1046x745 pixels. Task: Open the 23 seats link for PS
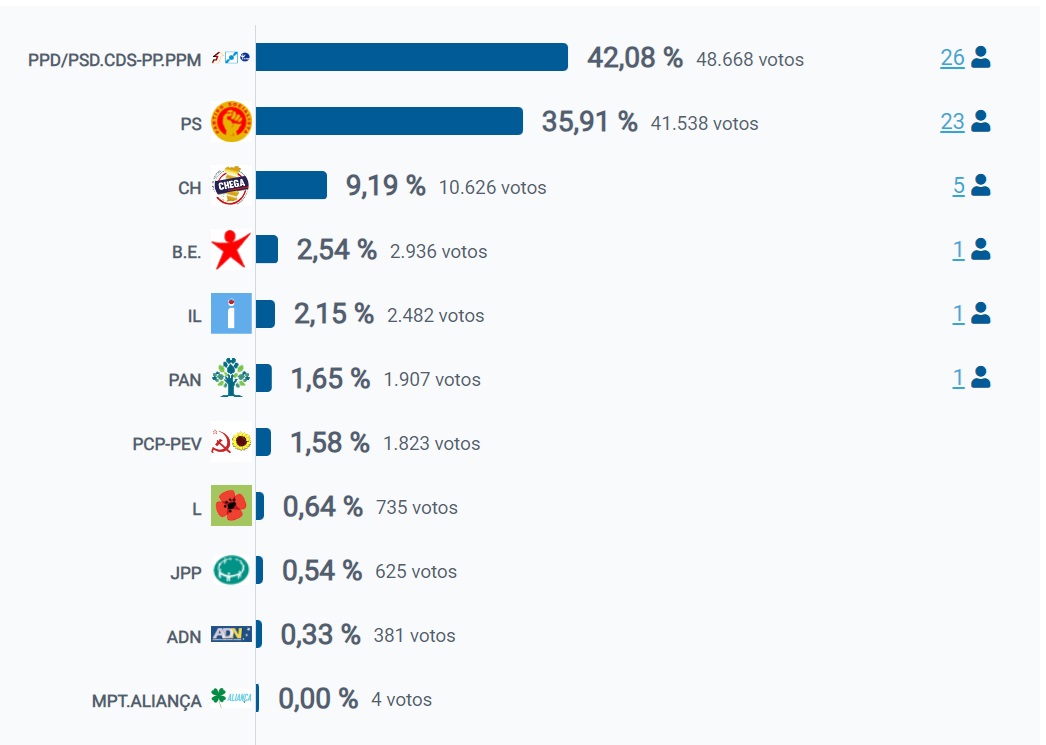tap(952, 121)
